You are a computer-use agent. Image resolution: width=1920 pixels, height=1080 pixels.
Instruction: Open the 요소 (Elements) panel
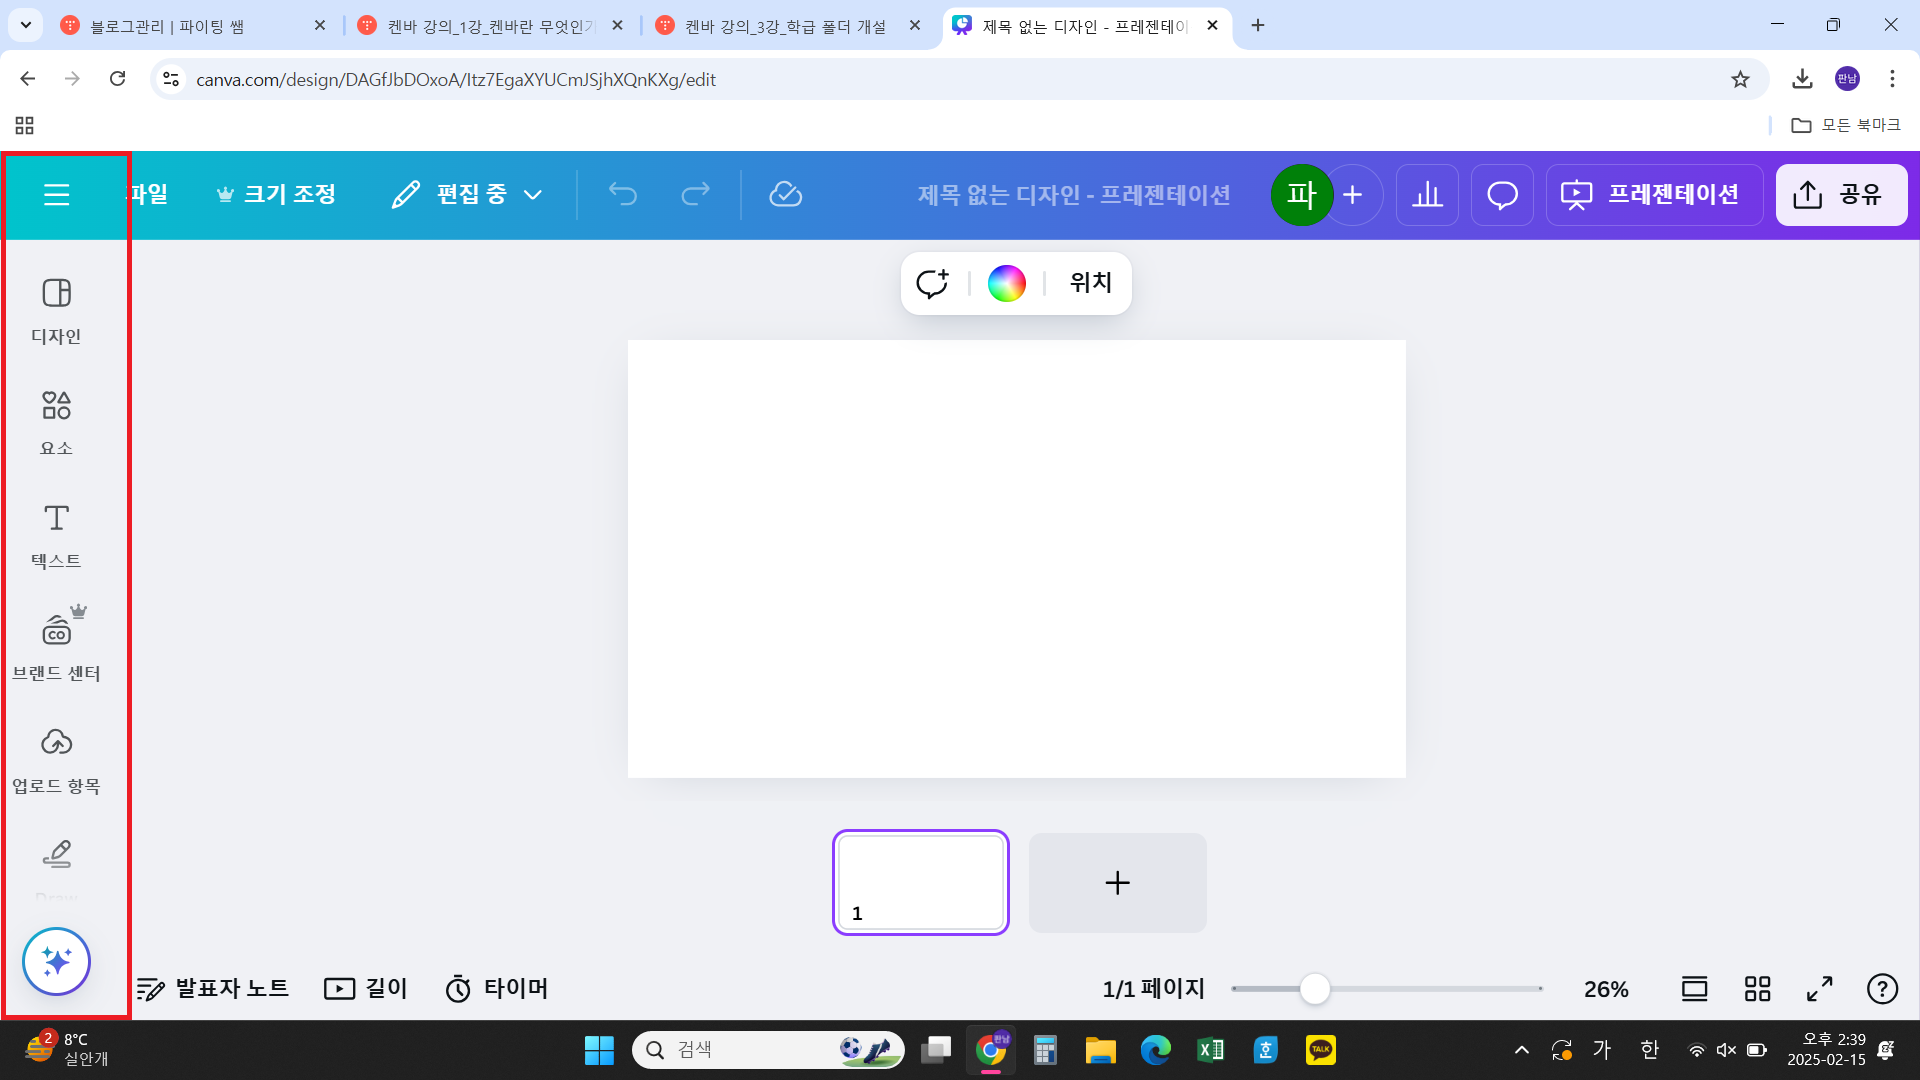57,420
